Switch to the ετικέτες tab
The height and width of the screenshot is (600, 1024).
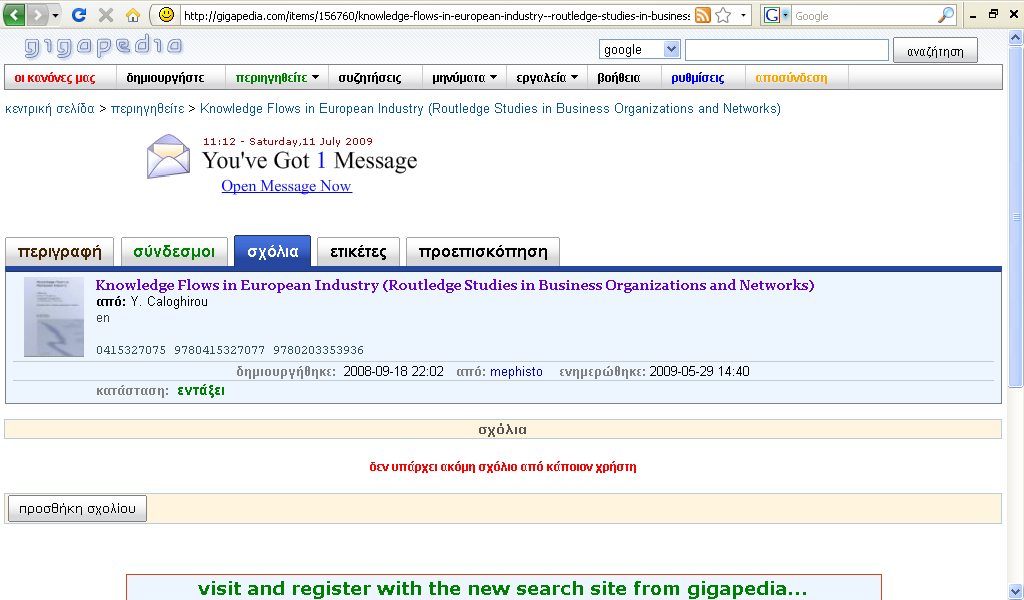pyautogui.click(x=358, y=252)
